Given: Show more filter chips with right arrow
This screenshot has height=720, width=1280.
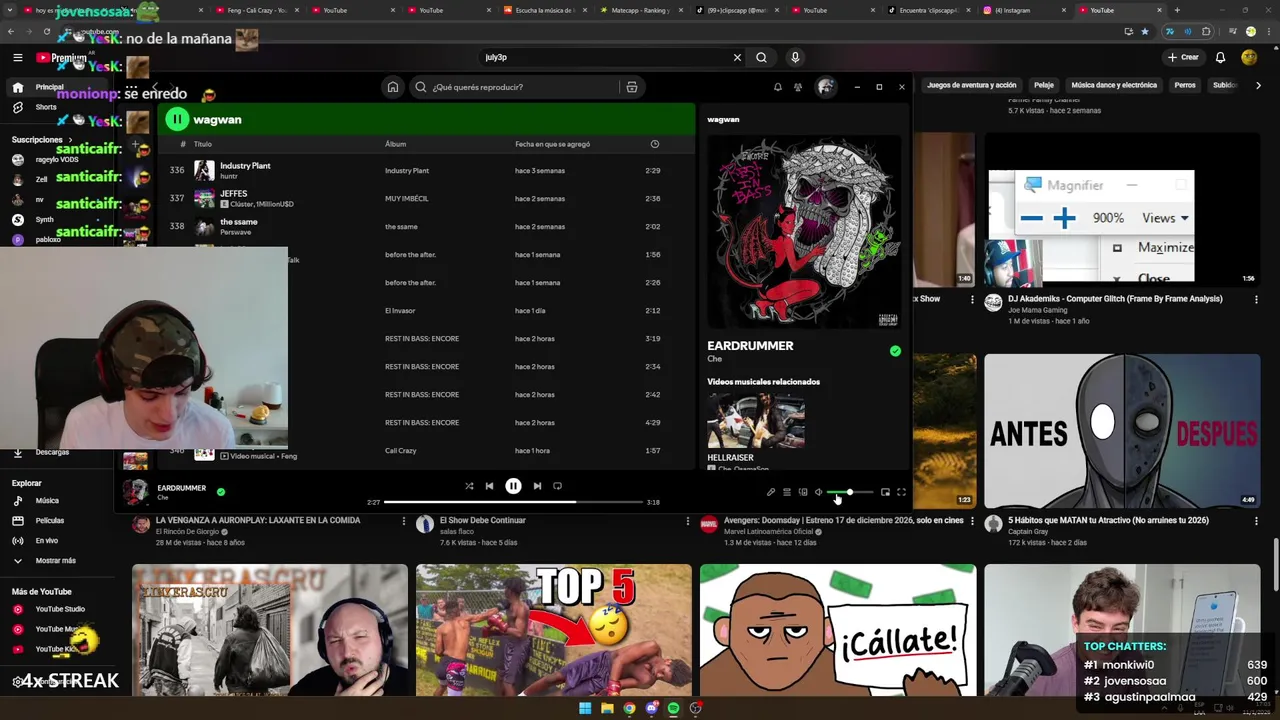Looking at the screenshot, I should 1258,85.
